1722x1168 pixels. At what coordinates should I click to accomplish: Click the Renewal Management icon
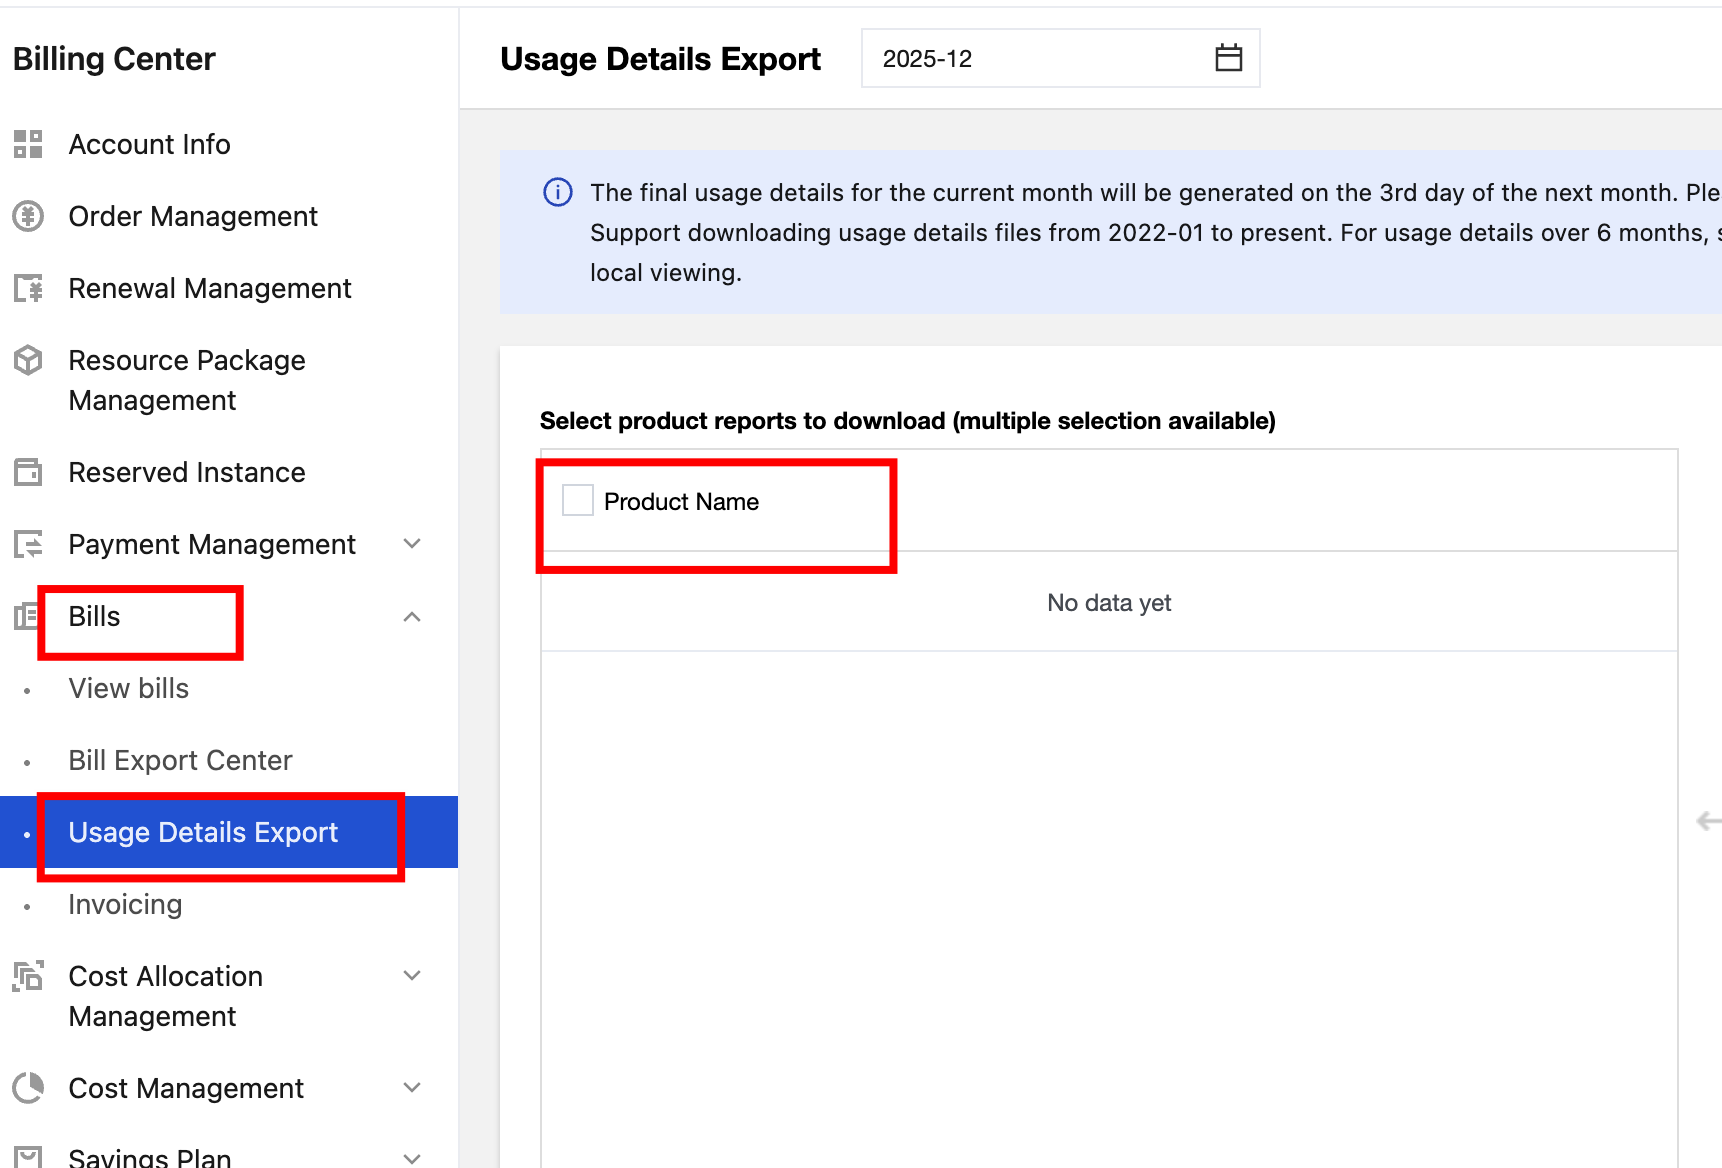[x=28, y=288]
